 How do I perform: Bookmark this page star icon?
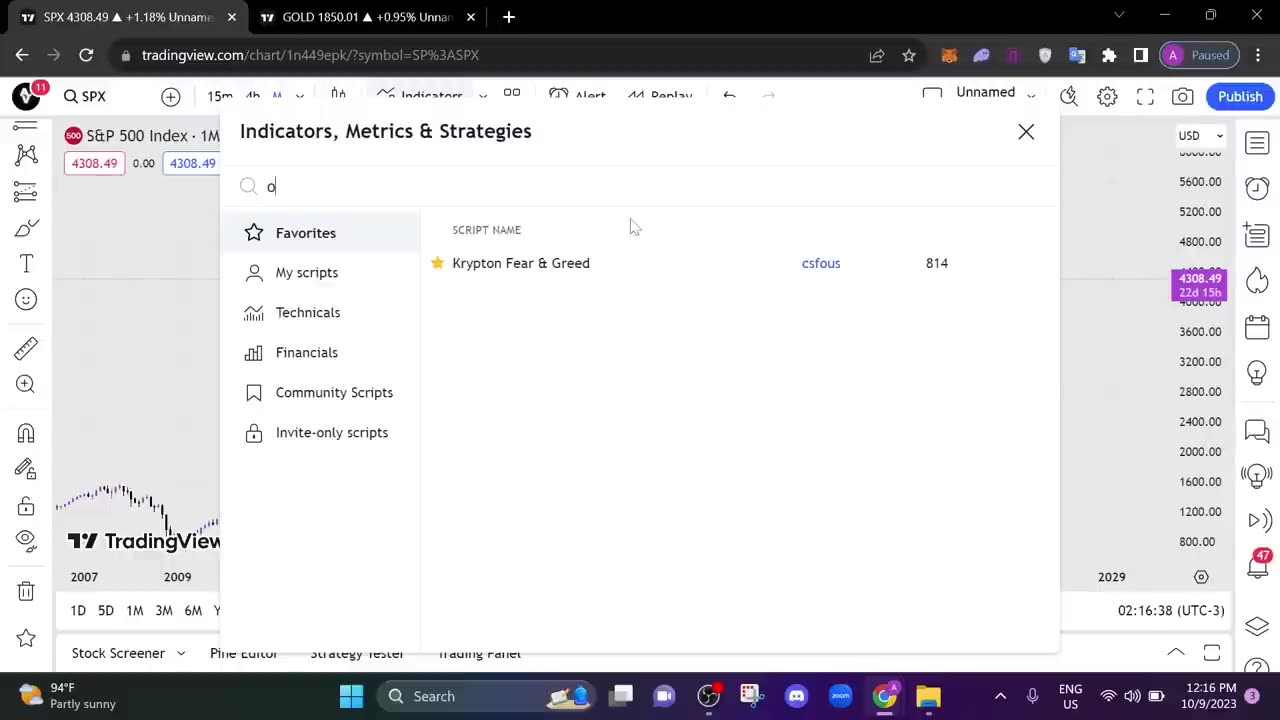pos(908,55)
